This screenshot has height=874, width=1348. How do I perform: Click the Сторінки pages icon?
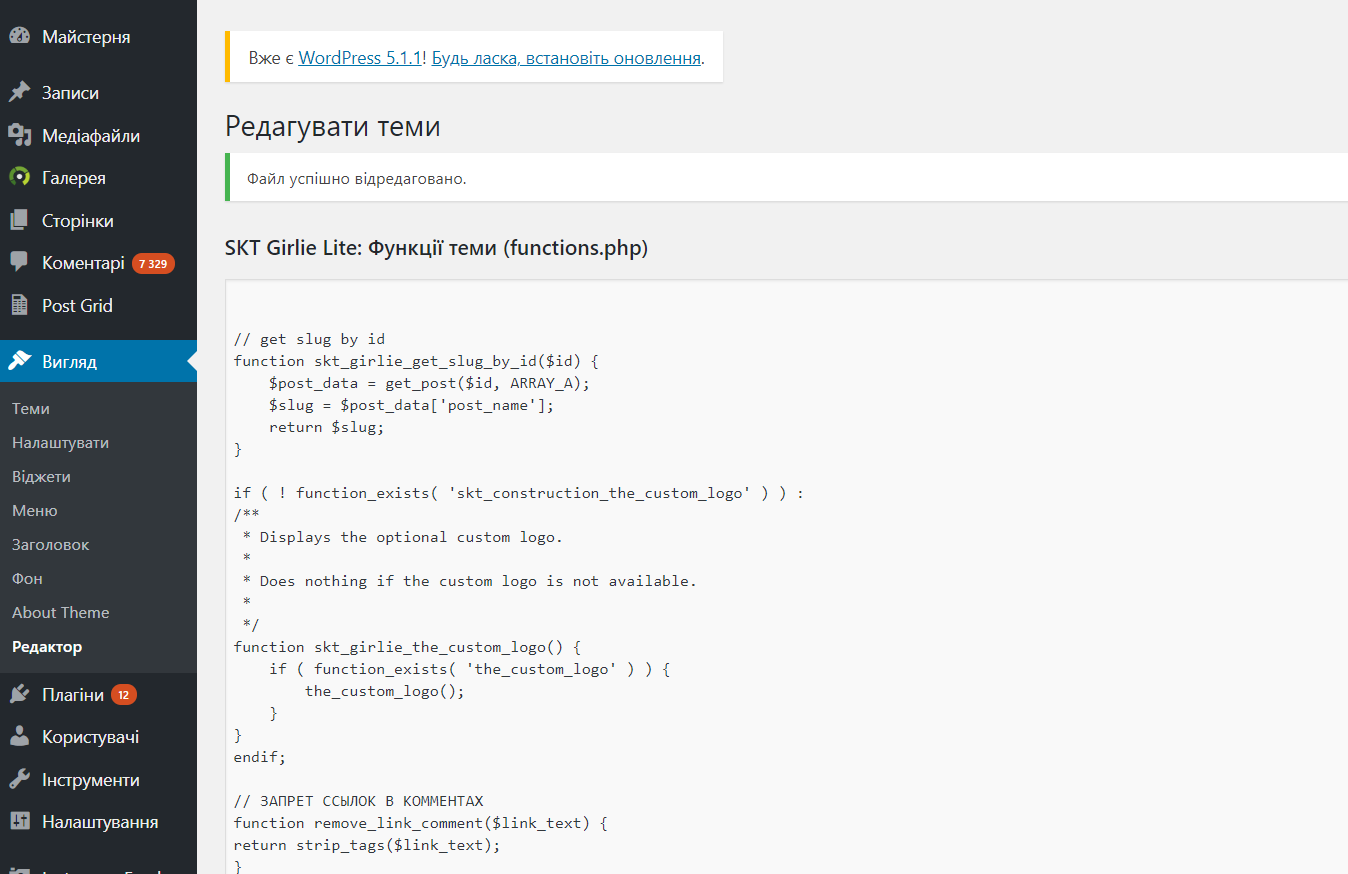[x=20, y=221]
